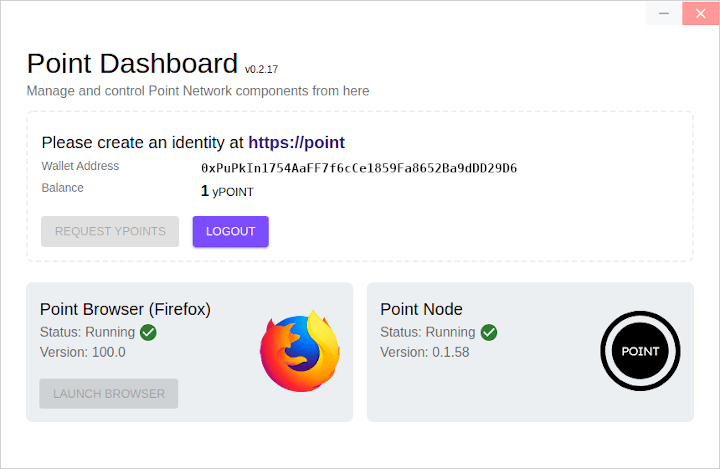Click the browser Version: 100.0 text

tap(83, 352)
